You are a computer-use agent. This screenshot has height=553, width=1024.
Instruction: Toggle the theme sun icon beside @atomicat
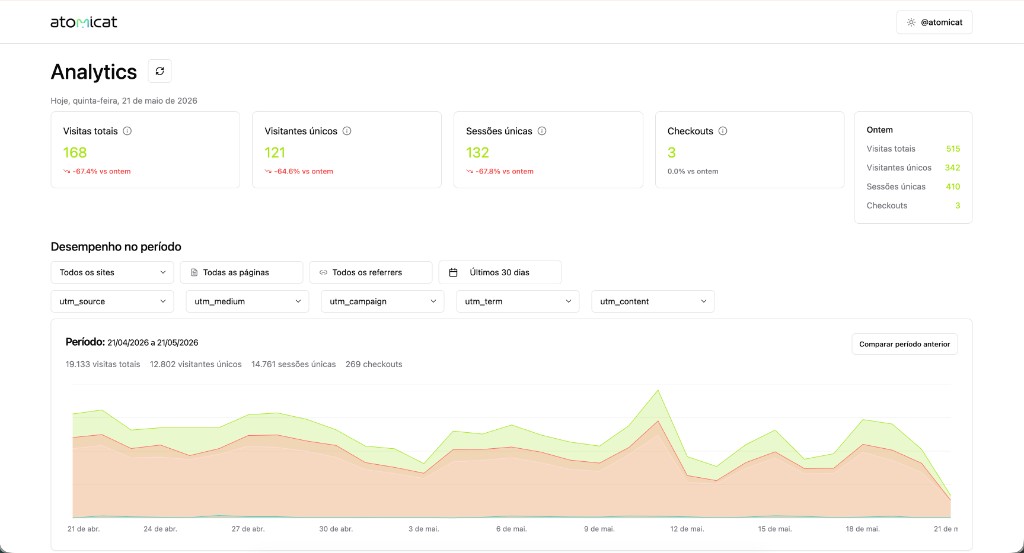[x=911, y=22]
